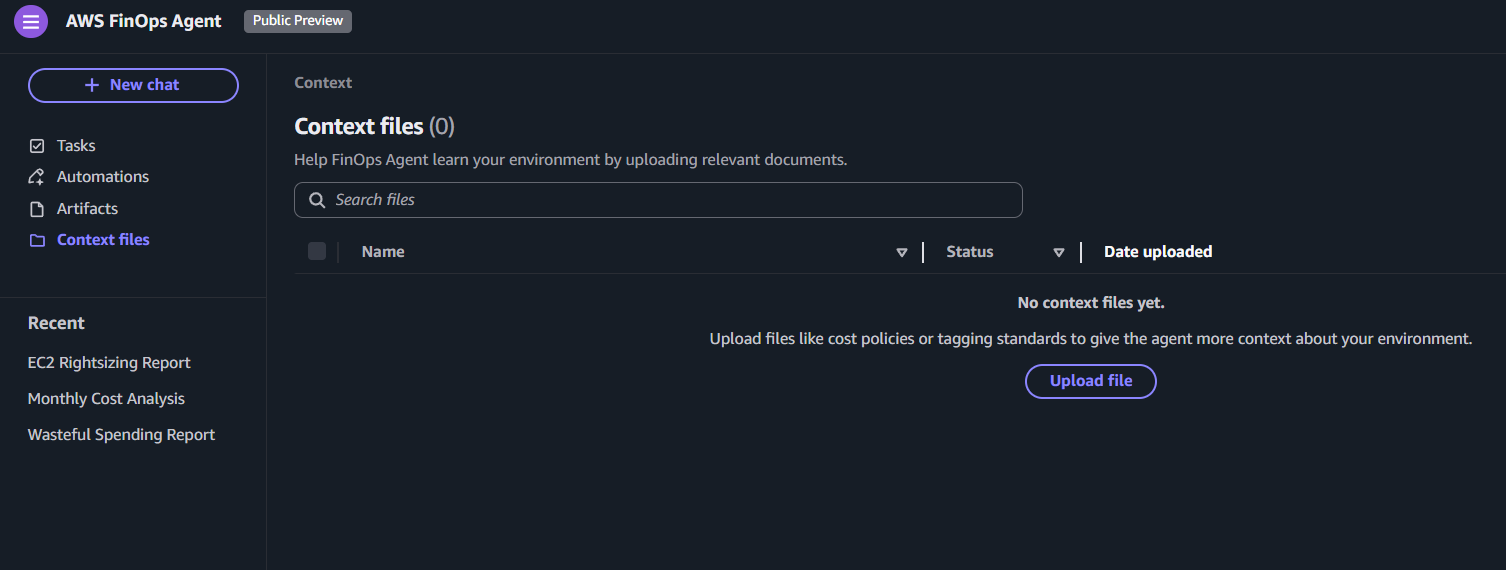Image resolution: width=1506 pixels, height=570 pixels.
Task: Click the Name column header
Action: click(383, 252)
